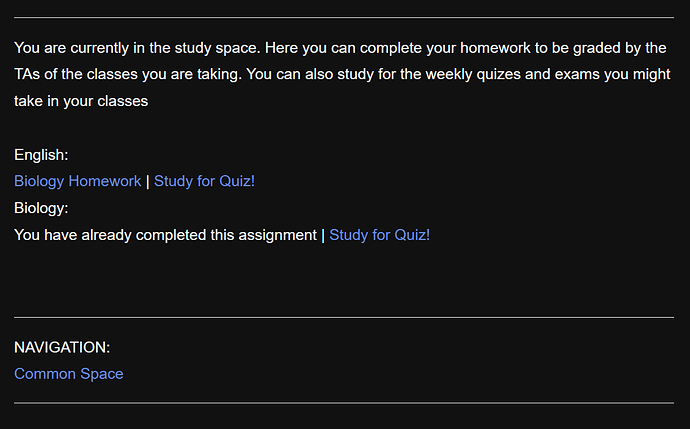Screen dimensions: 690x429
Task: Click the word "TAs" in the description
Action: (x=27, y=74)
